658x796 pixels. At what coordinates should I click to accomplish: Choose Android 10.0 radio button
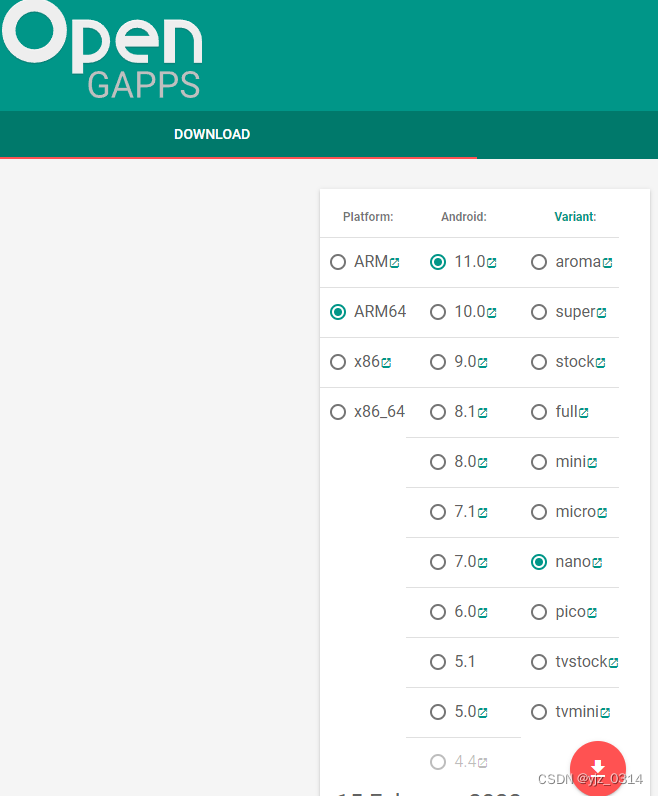[438, 312]
